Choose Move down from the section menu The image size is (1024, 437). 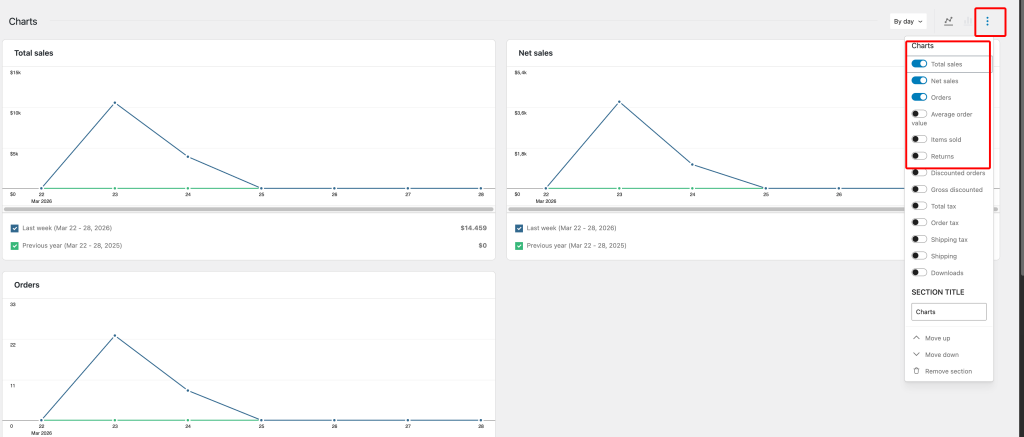click(x=942, y=354)
